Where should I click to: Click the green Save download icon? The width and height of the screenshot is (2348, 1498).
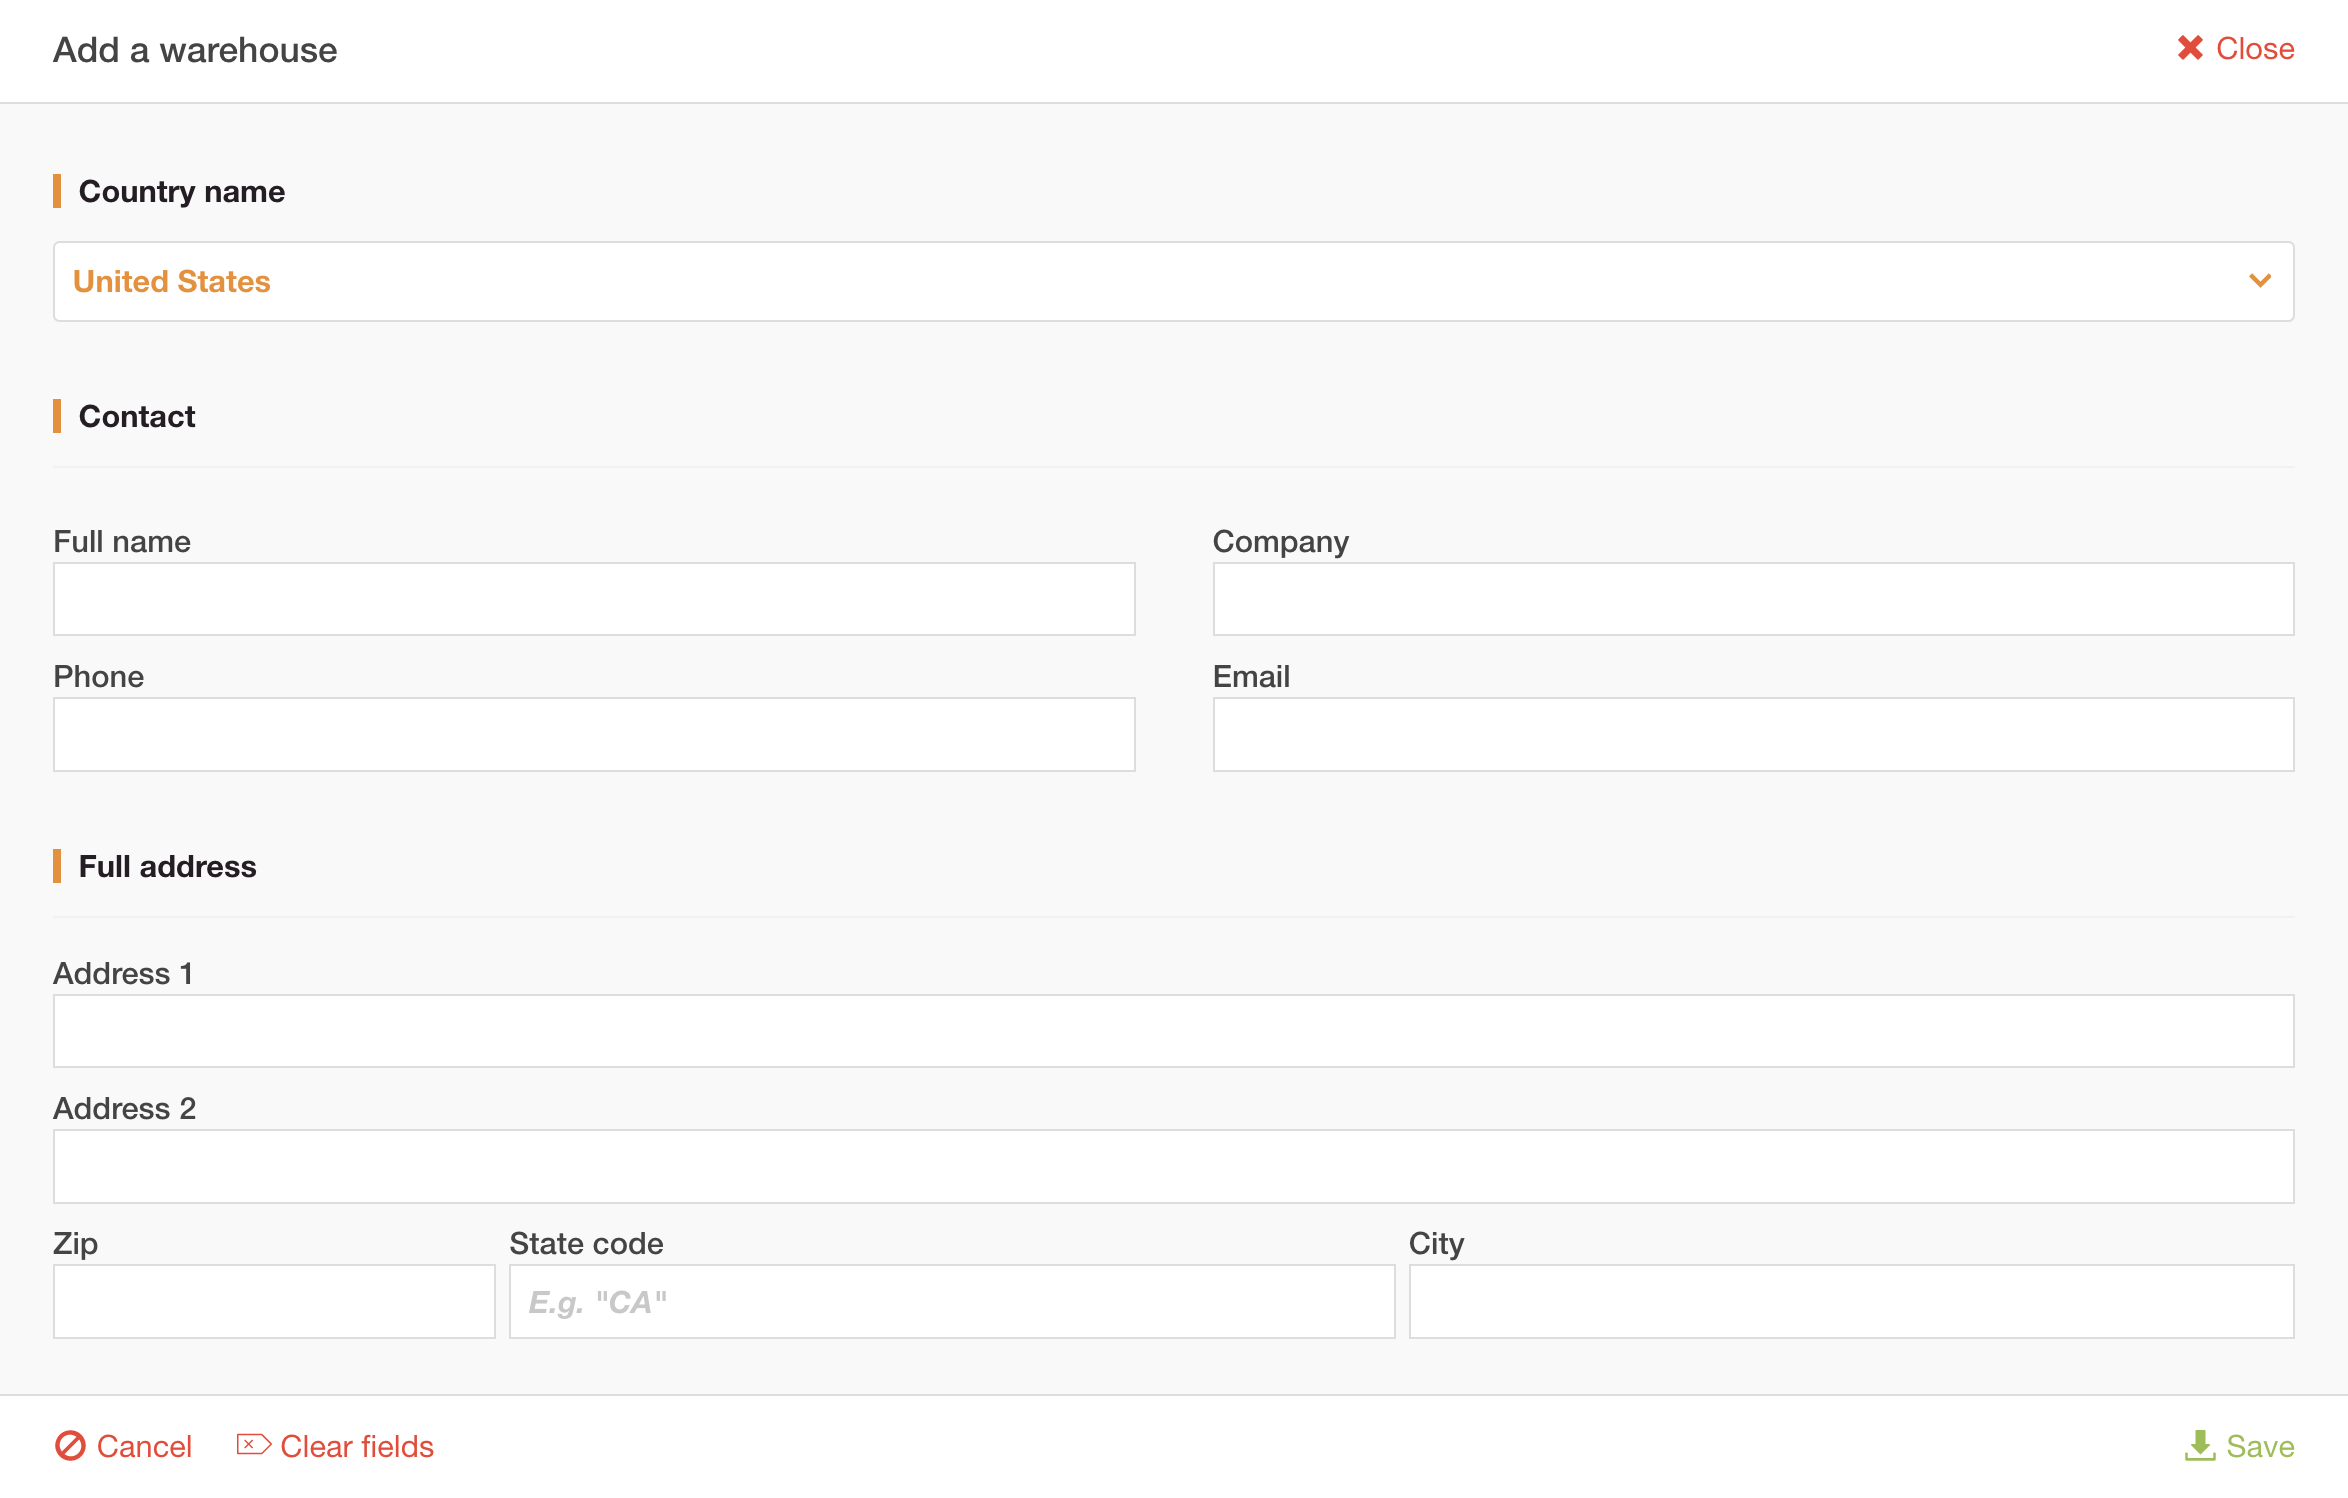click(x=2200, y=1446)
